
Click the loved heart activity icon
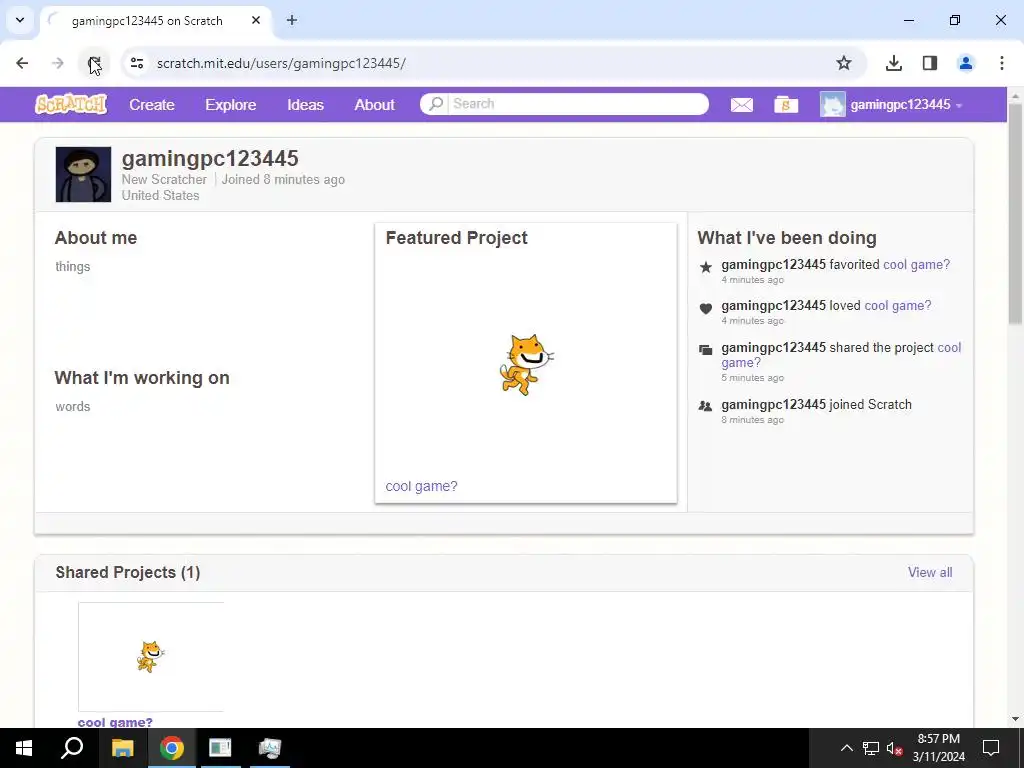pyautogui.click(x=705, y=308)
